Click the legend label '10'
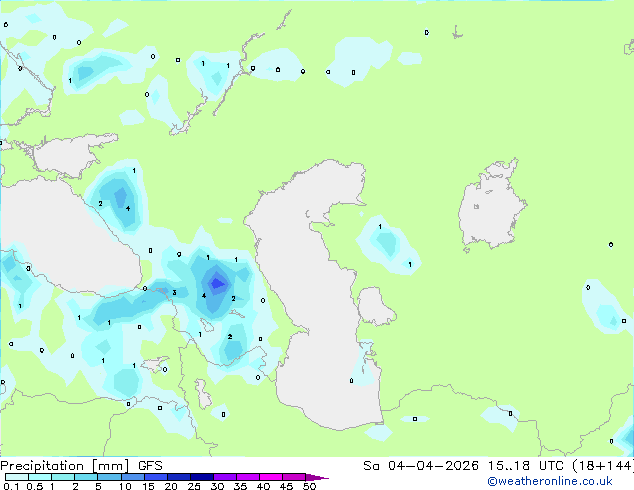This screenshot has height=490, width=634. (x=125, y=486)
